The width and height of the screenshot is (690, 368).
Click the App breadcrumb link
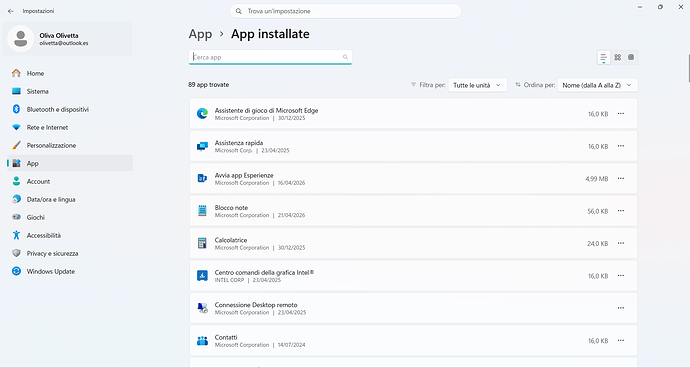[x=200, y=34]
